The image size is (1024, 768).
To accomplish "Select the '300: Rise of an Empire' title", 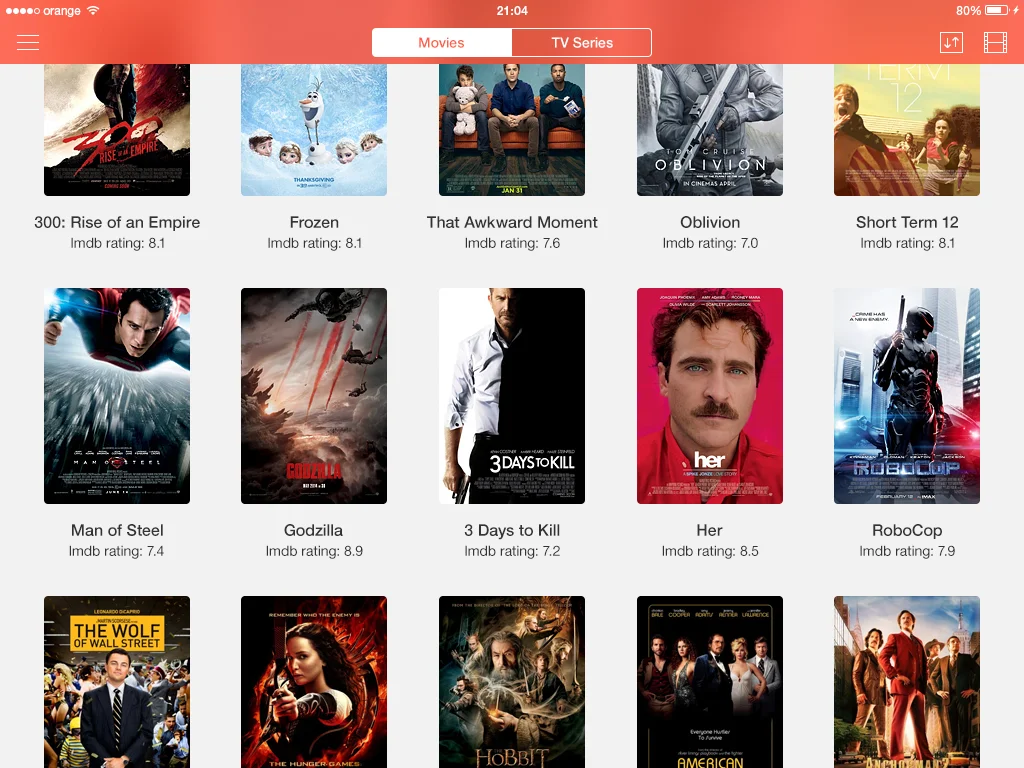I will [x=117, y=222].
